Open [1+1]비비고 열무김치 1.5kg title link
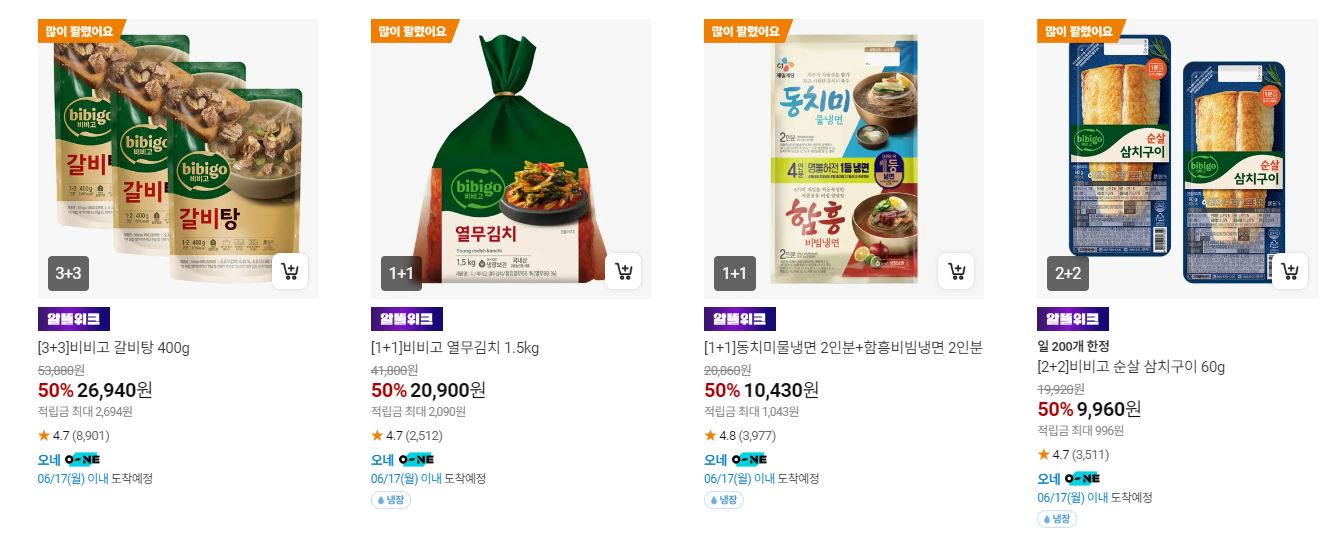The height and width of the screenshot is (541, 1327). (455, 348)
